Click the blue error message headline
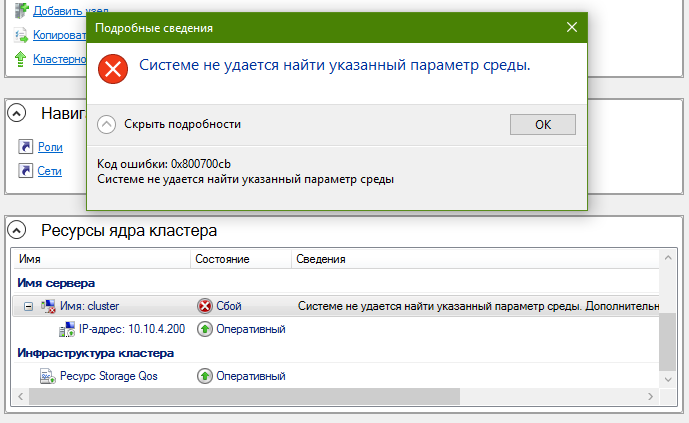This screenshot has width=689, height=423. pos(335,65)
